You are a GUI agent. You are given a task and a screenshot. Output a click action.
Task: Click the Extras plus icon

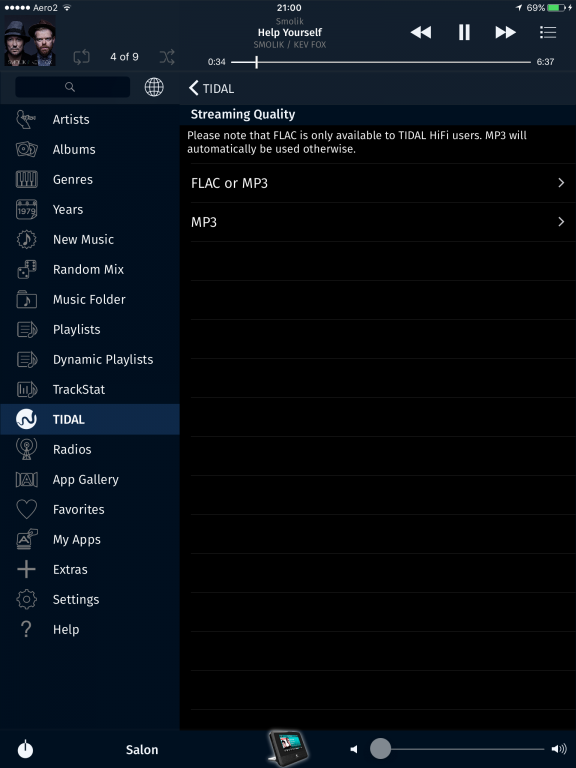(26, 569)
